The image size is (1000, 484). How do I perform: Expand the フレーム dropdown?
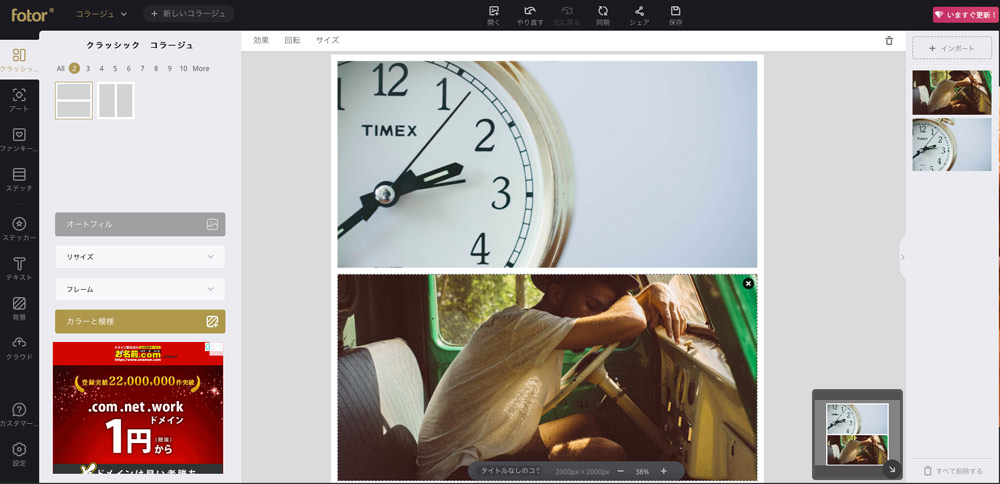(x=140, y=290)
